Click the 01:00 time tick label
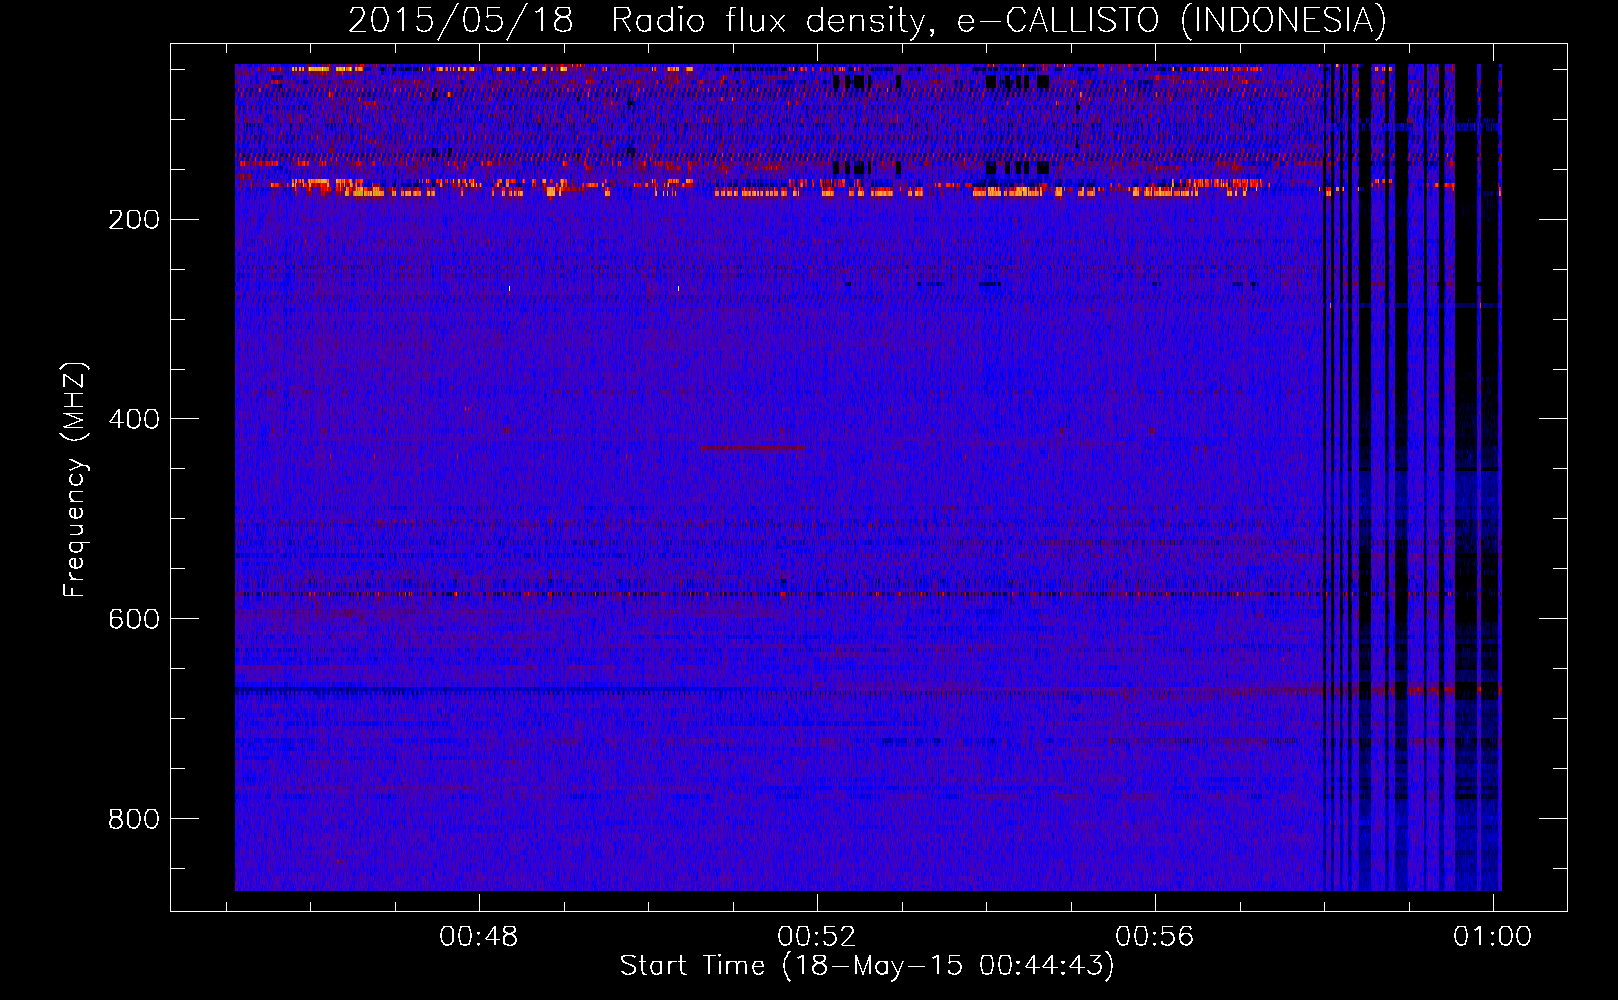This screenshot has height=1000, width=1618. pyautogui.click(x=1492, y=936)
